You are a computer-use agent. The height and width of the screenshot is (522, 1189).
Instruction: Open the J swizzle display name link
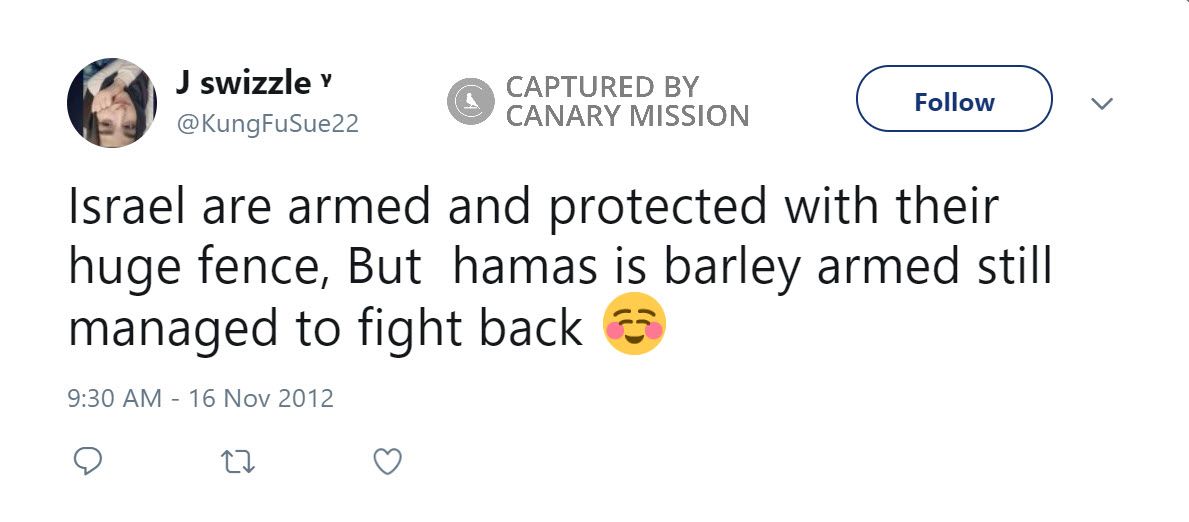242,84
